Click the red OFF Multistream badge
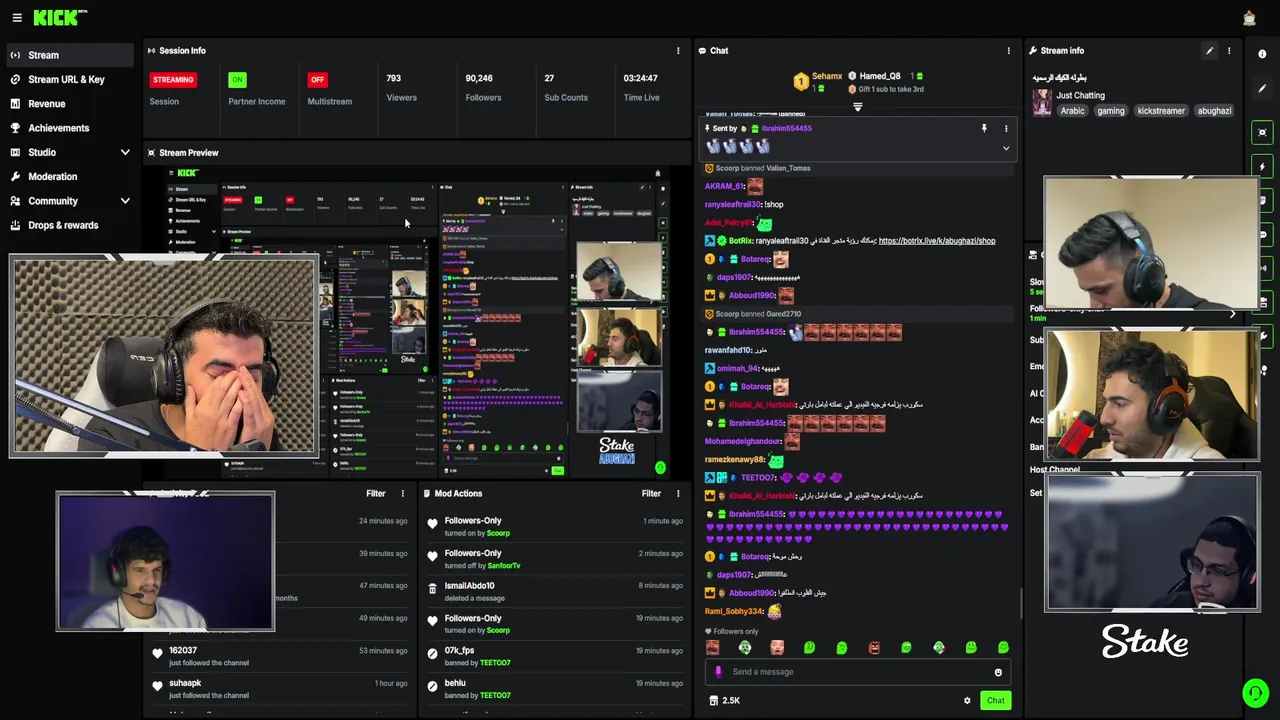This screenshot has width=1280, height=720. click(x=317, y=80)
